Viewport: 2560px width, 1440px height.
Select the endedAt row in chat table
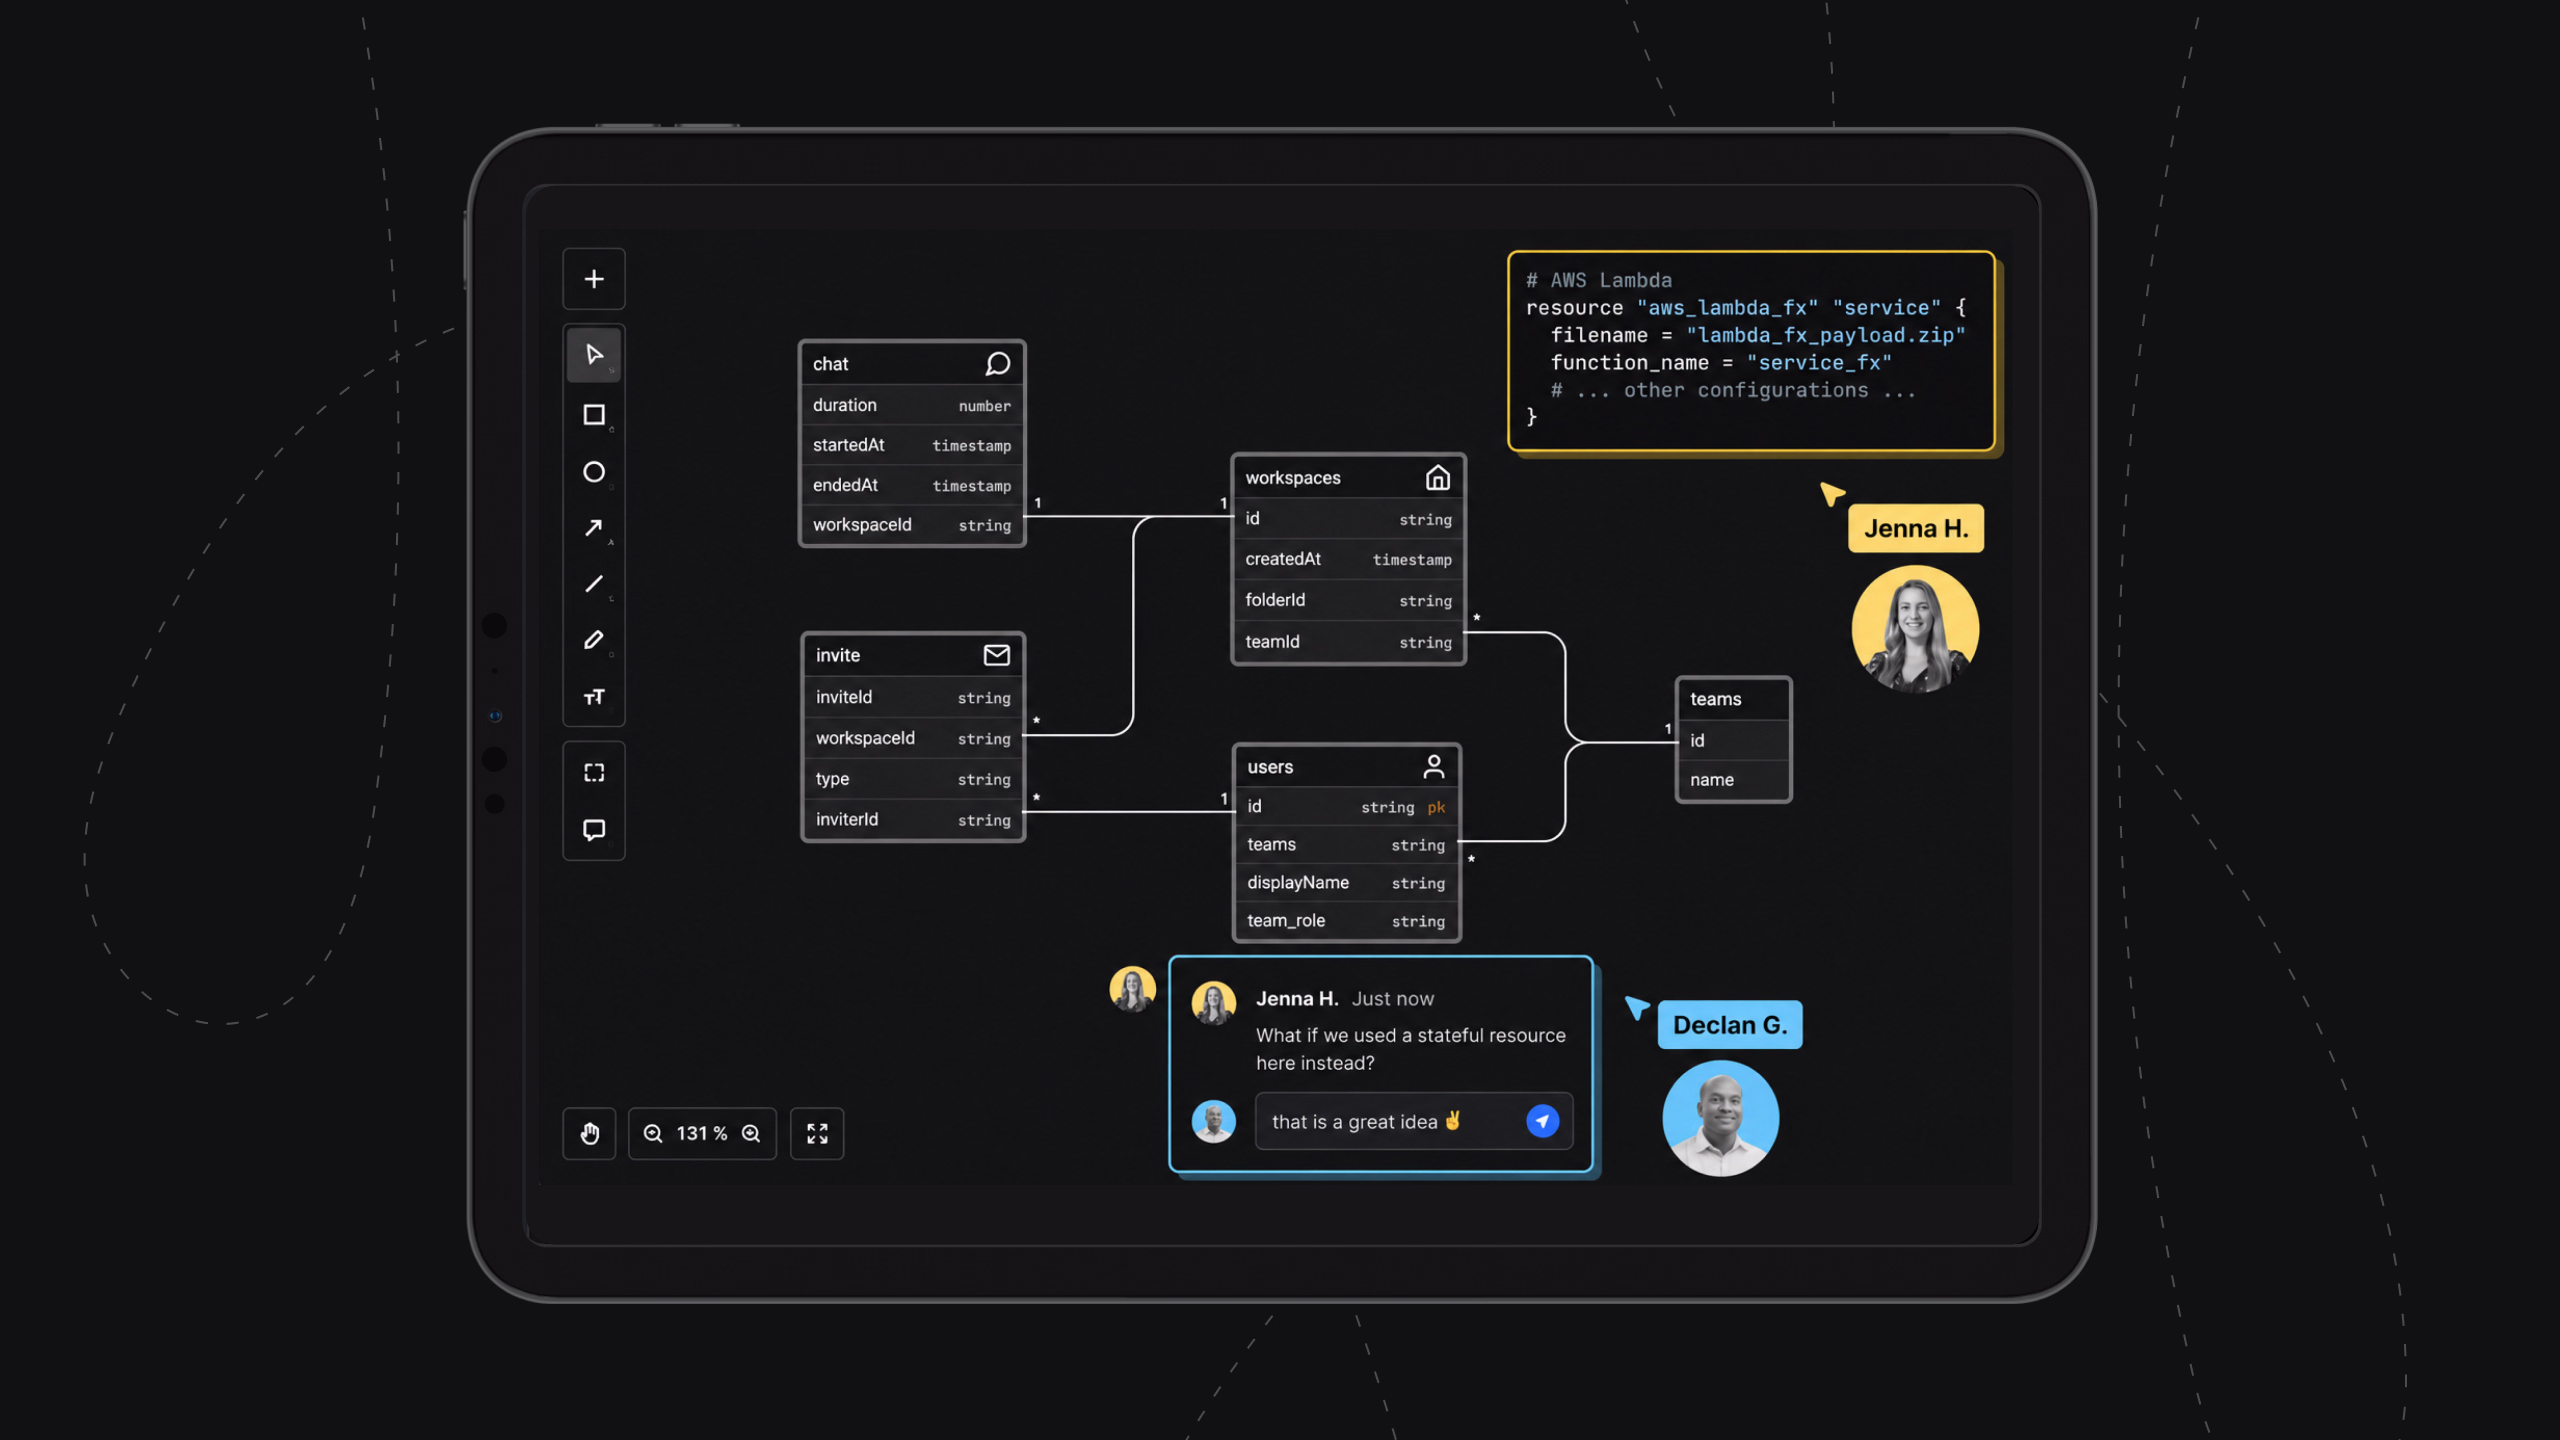tap(912, 485)
